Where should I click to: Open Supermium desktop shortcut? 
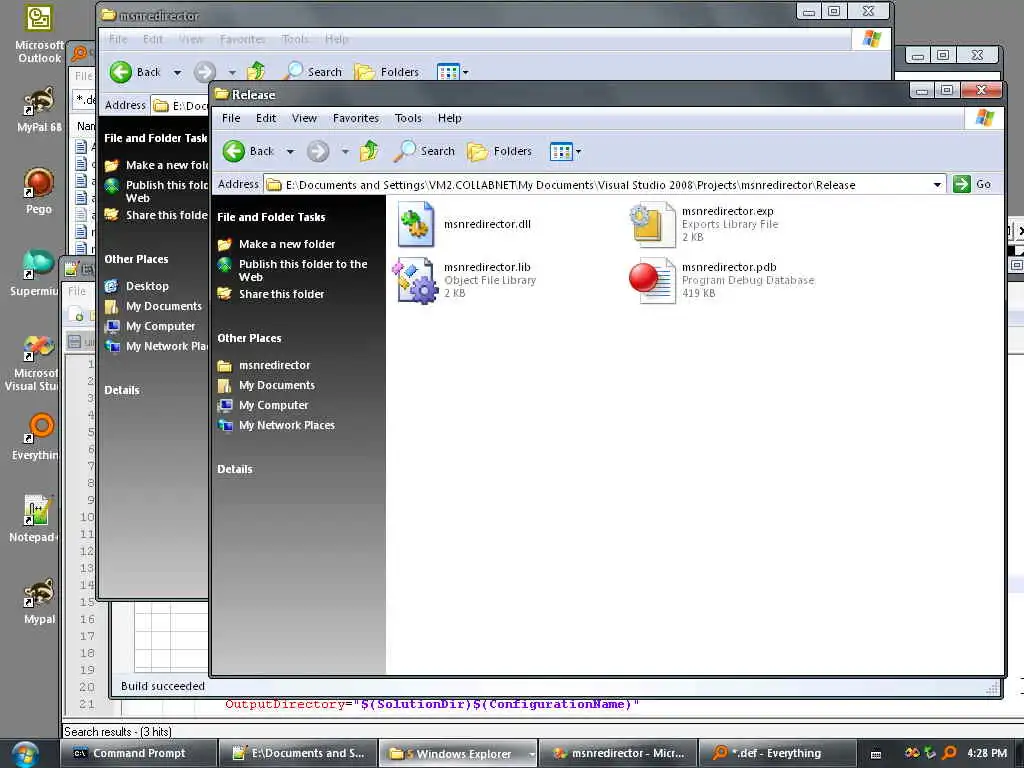coord(36,274)
